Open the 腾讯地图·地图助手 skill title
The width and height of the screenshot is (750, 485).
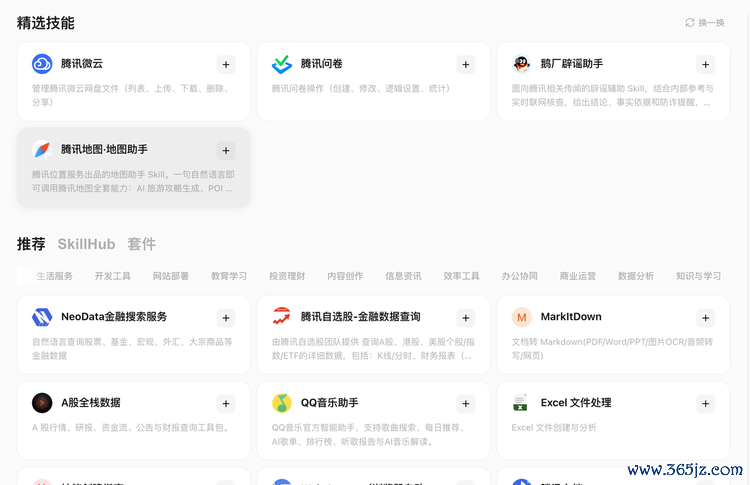click(104, 149)
